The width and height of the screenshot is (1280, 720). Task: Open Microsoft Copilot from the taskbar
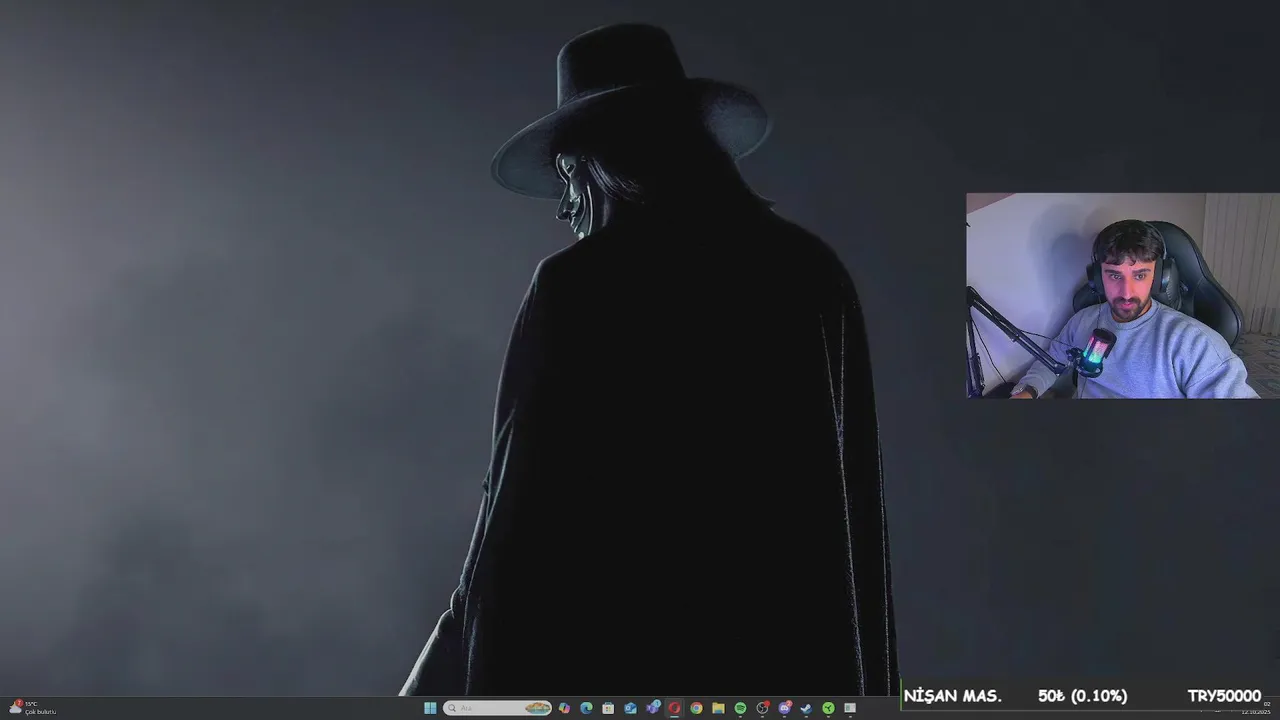tap(564, 708)
